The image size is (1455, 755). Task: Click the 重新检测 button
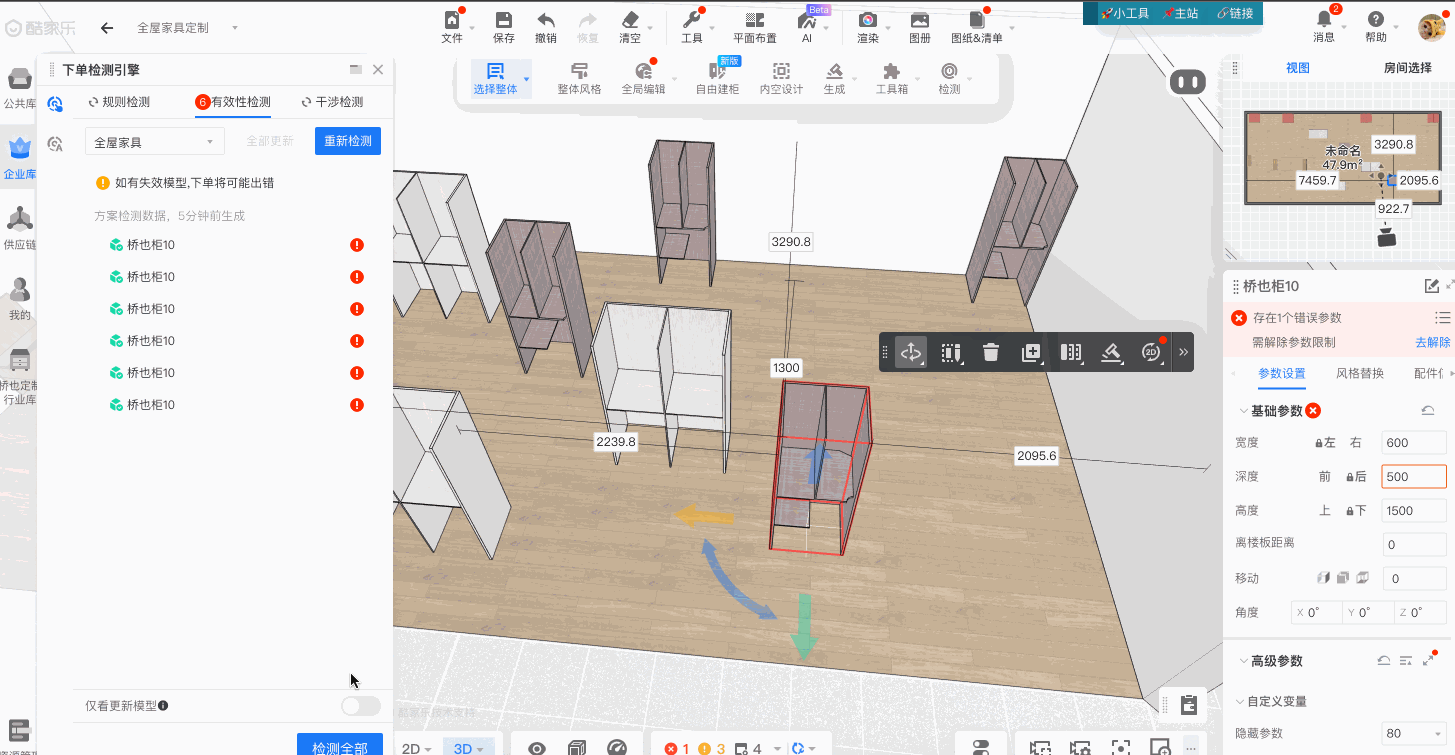coord(347,141)
